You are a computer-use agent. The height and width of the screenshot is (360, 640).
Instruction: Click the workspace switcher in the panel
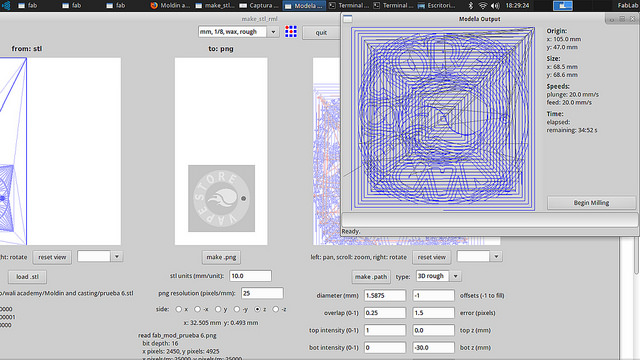[562, 5]
